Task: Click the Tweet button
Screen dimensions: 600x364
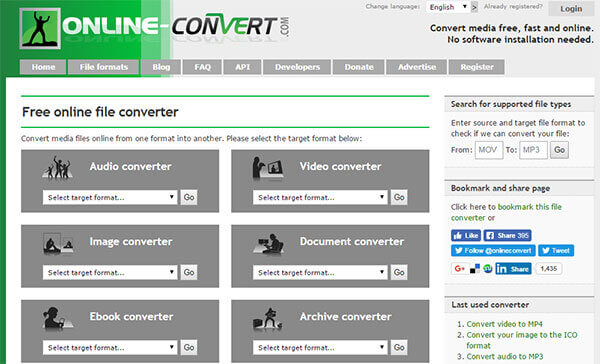Action: pyautogui.click(x=556, y=251)
